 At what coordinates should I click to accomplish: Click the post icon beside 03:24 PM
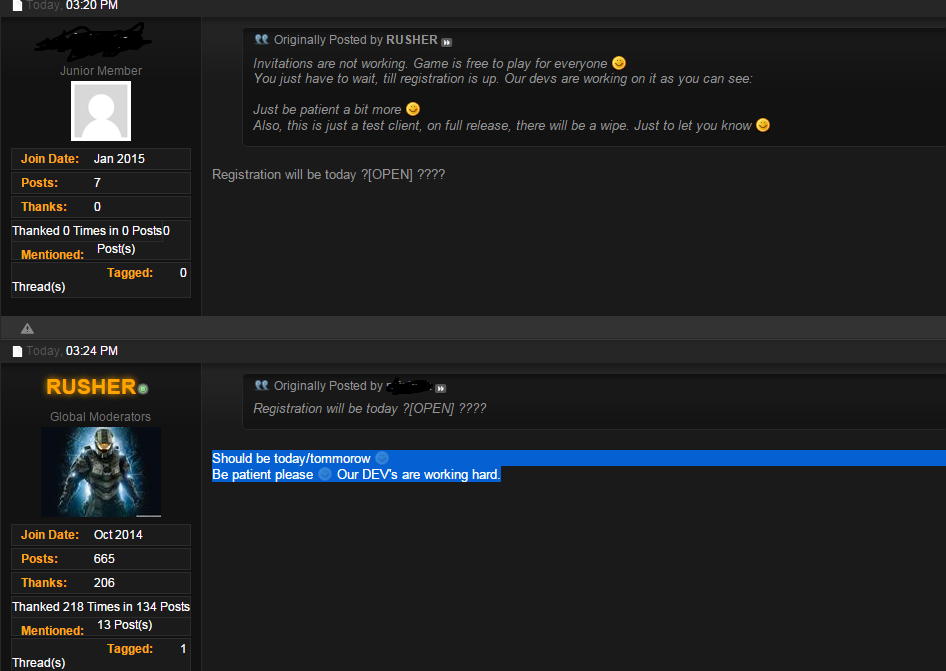17,351
